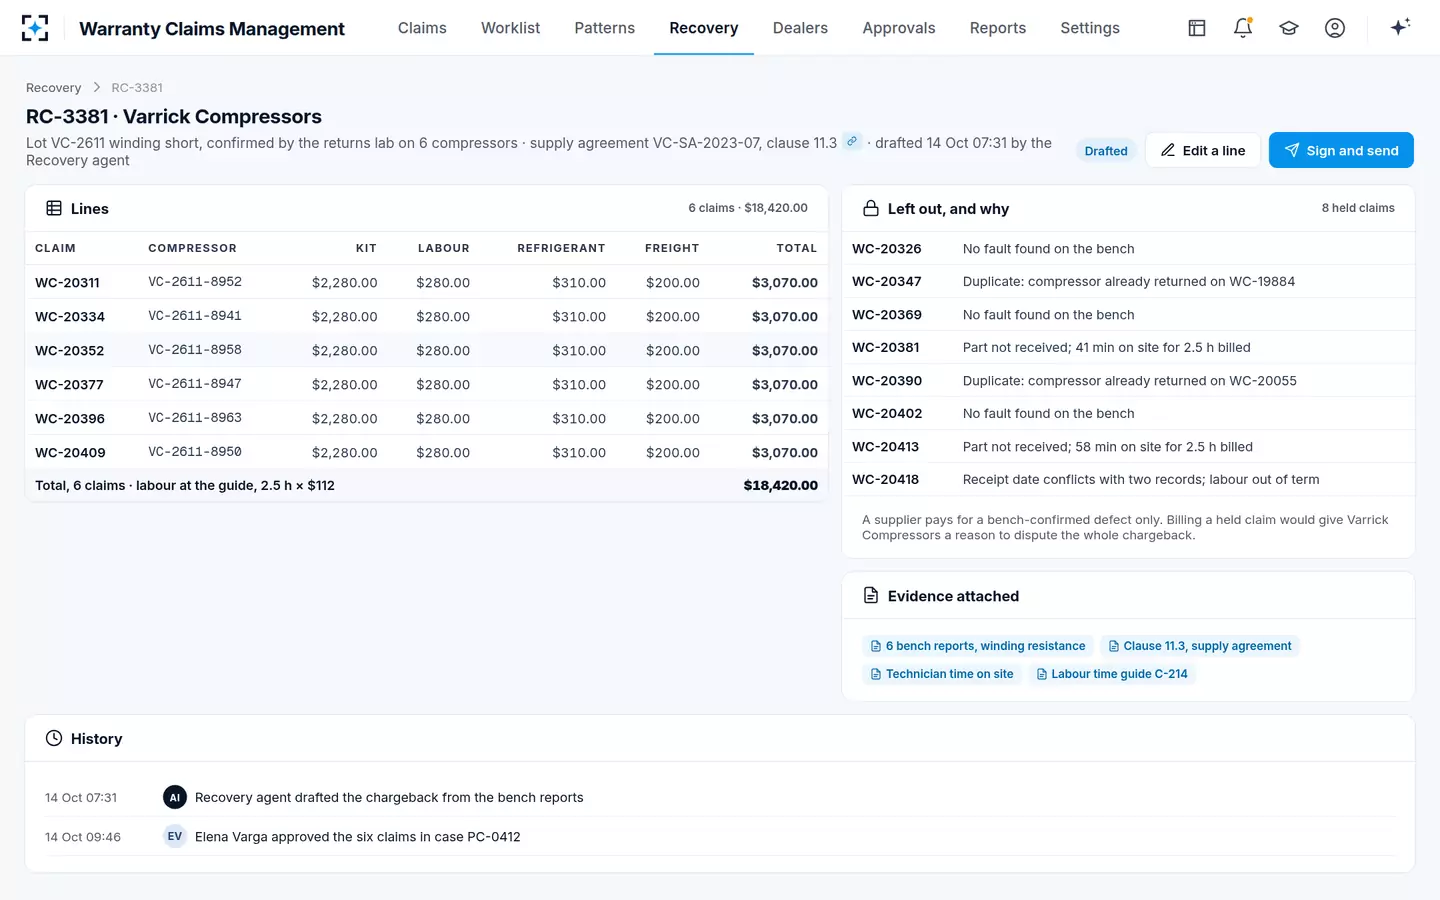This screenshot has width=1440, height=900.
Task: Open the Labour time guide C-214 attachment
Action: coord(1112,674)
